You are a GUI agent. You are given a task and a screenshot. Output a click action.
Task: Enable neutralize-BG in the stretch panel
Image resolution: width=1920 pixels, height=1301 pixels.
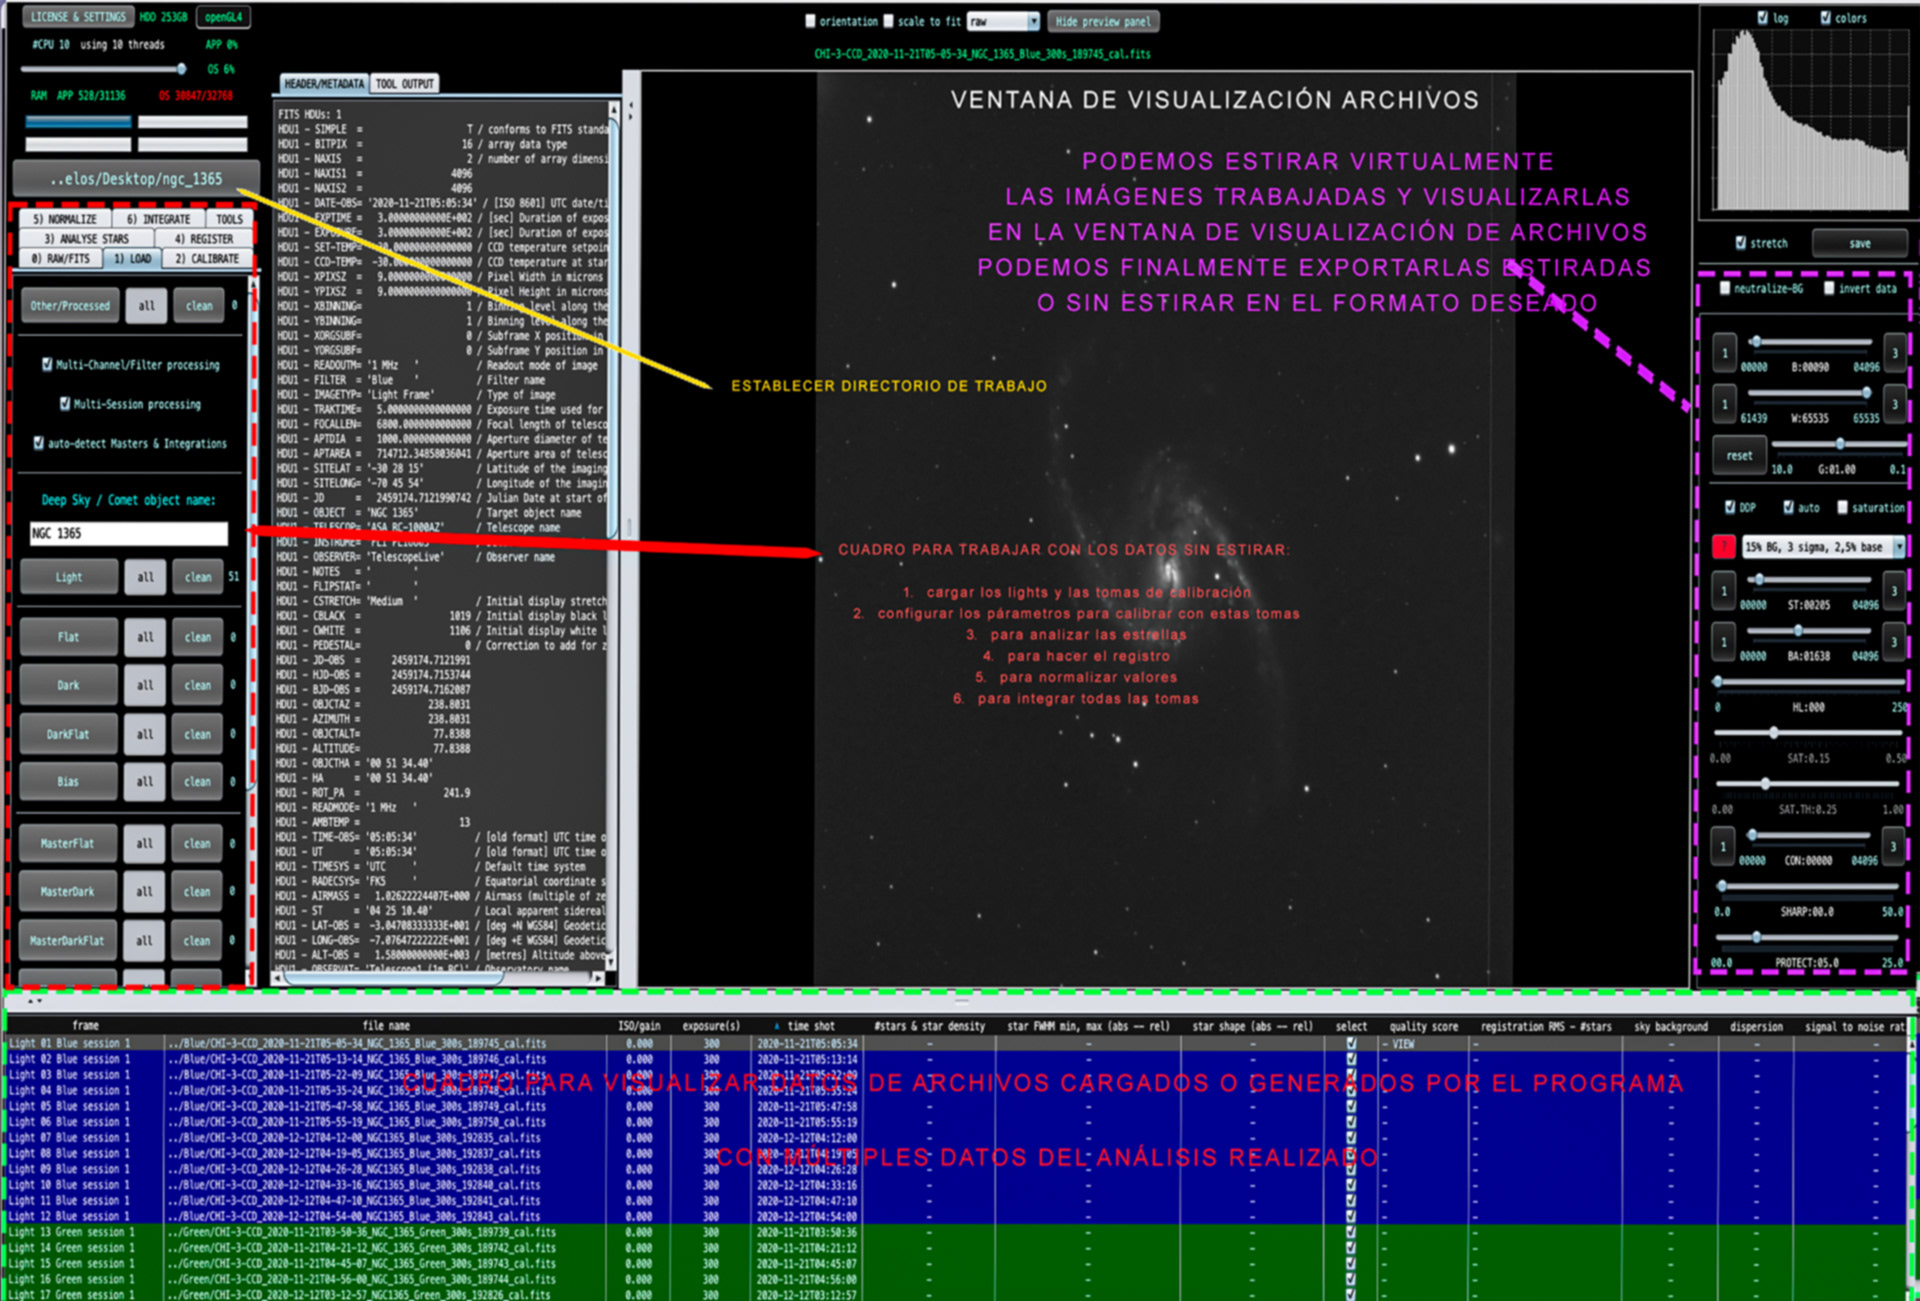pyautogui.click(x=1725, y=287)
